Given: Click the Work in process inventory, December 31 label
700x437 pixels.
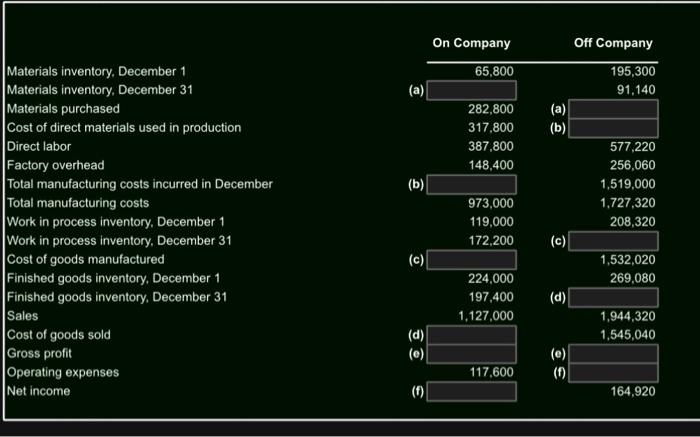Looking at the screenshot, I should [x=119, y=241].
